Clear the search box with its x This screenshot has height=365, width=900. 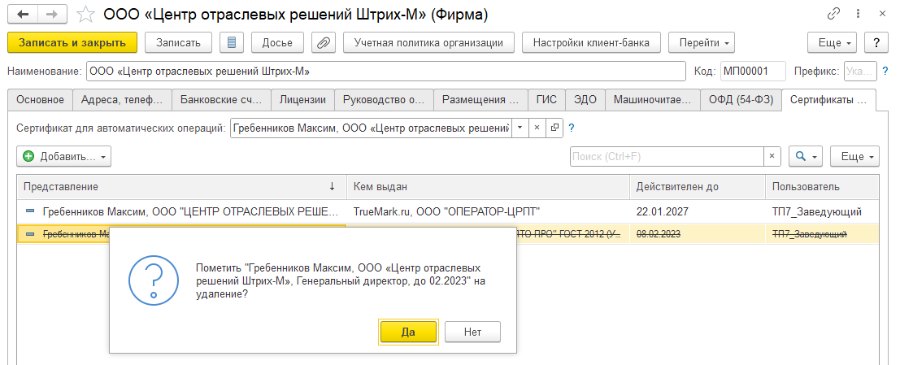pos(772,156)
